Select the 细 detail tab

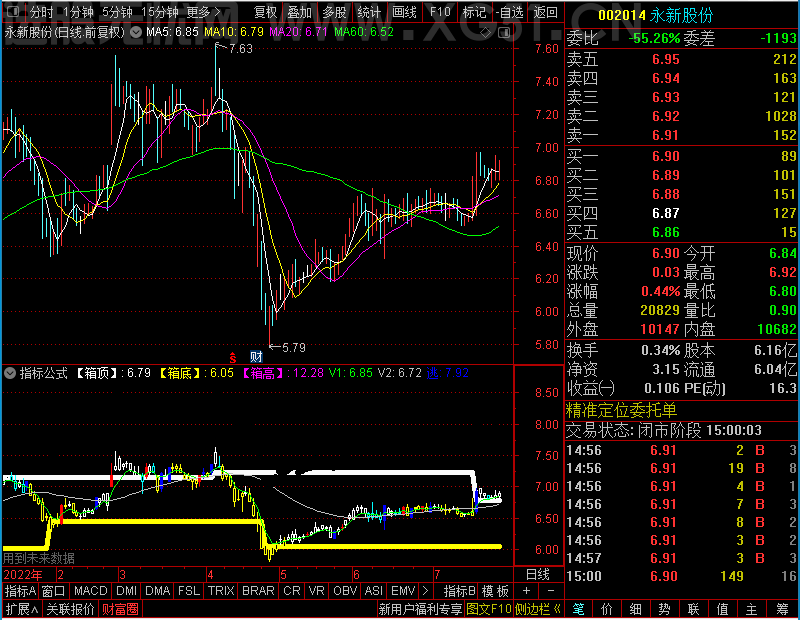[635, 609]
